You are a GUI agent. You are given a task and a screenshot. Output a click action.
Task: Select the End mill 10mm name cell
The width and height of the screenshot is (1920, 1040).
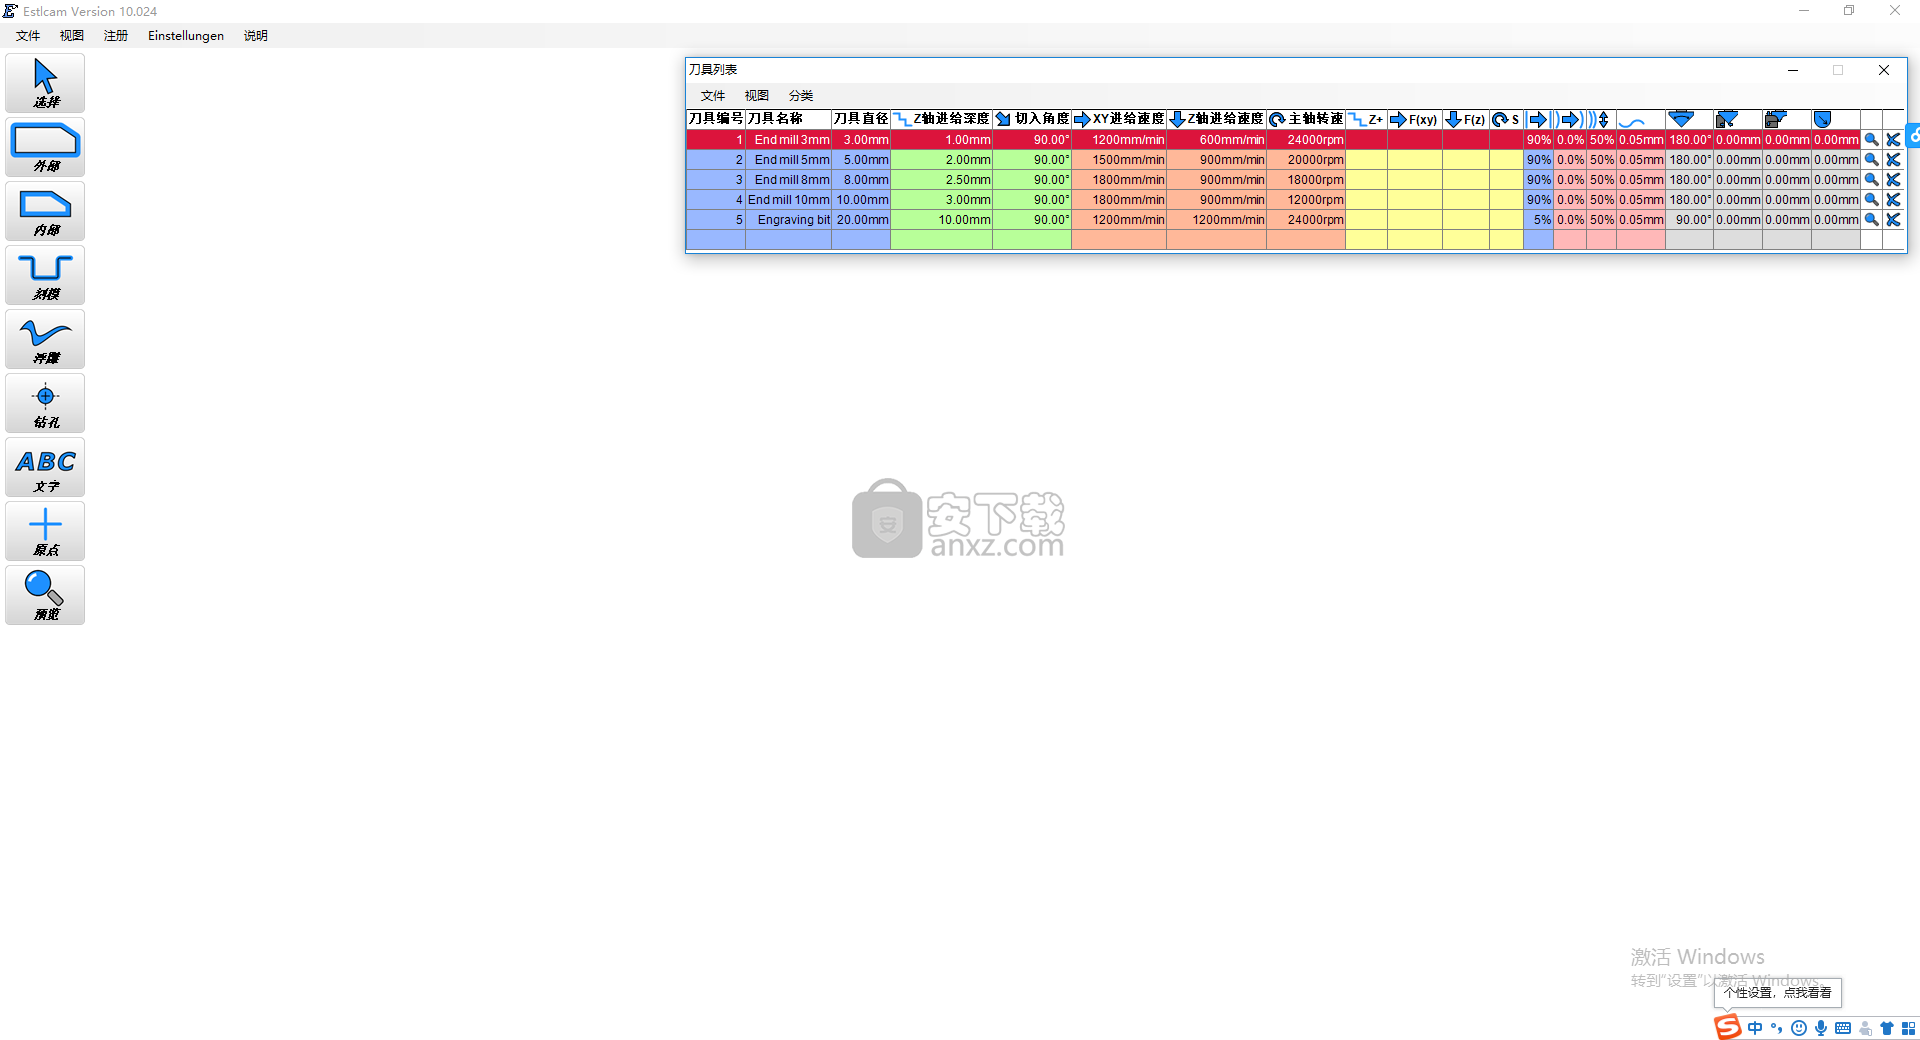pos(789,200)
